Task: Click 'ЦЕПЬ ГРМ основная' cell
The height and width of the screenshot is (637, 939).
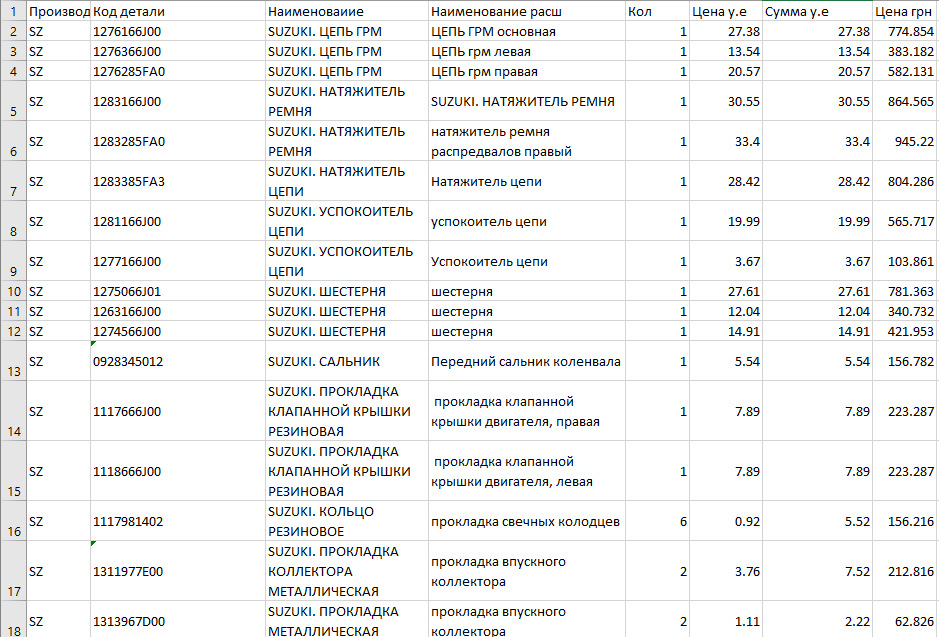Action: 527,31
